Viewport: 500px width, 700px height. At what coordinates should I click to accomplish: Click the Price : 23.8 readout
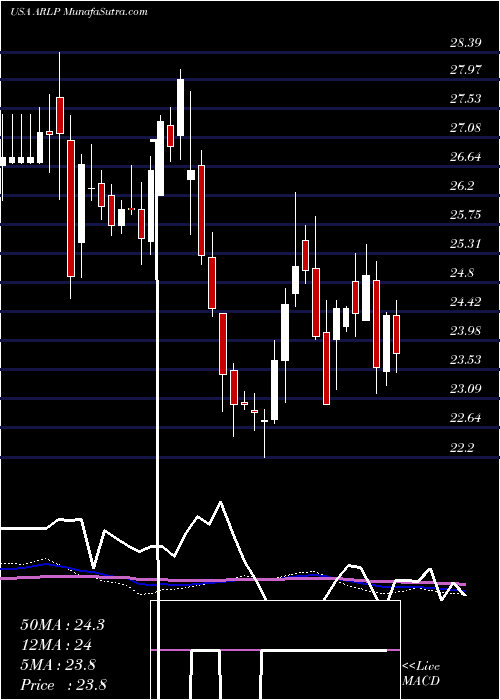coord(63,685)
